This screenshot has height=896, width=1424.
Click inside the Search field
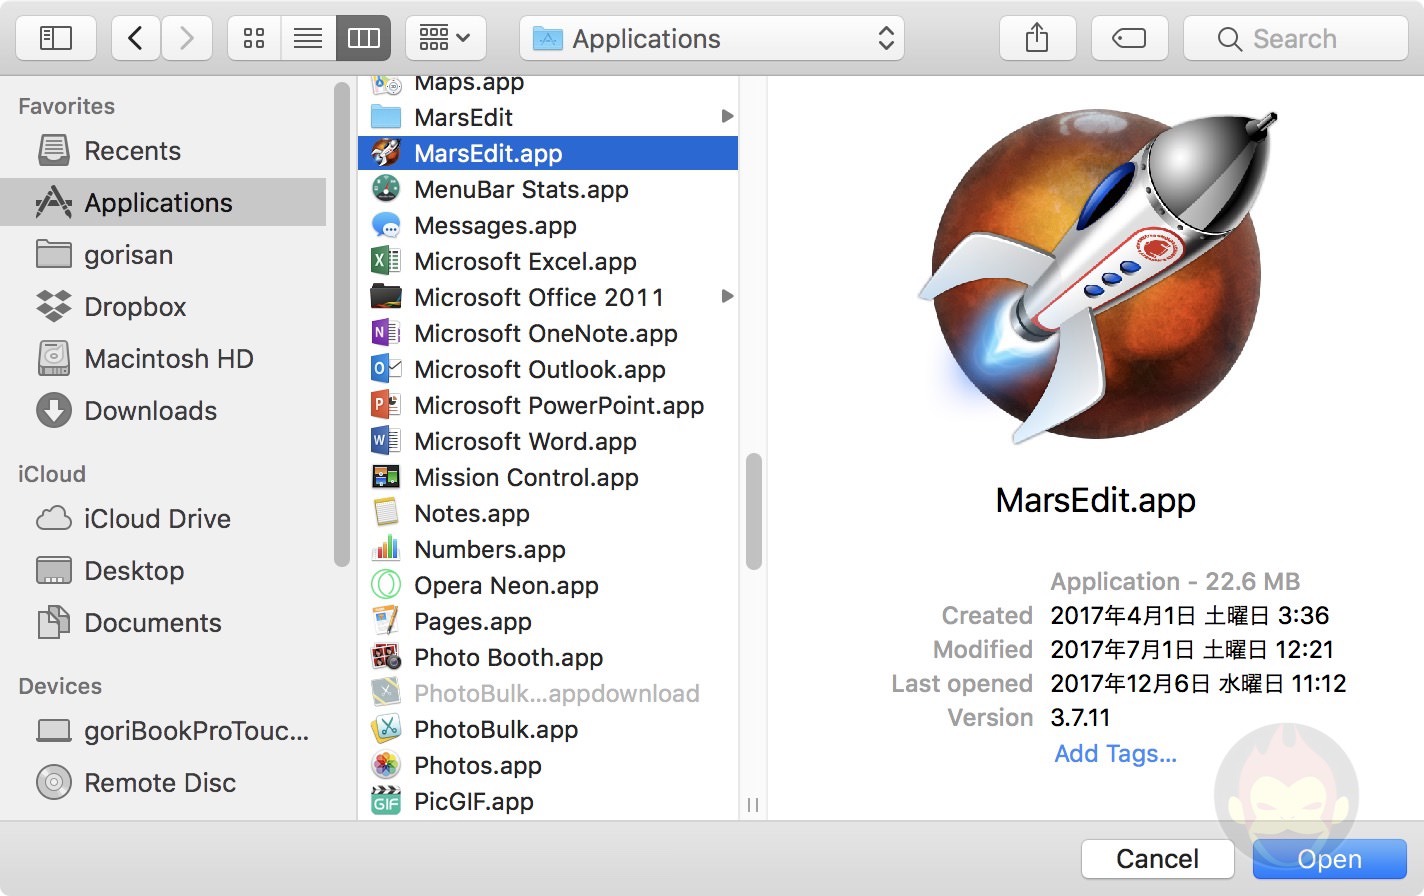click(1295, 38)
